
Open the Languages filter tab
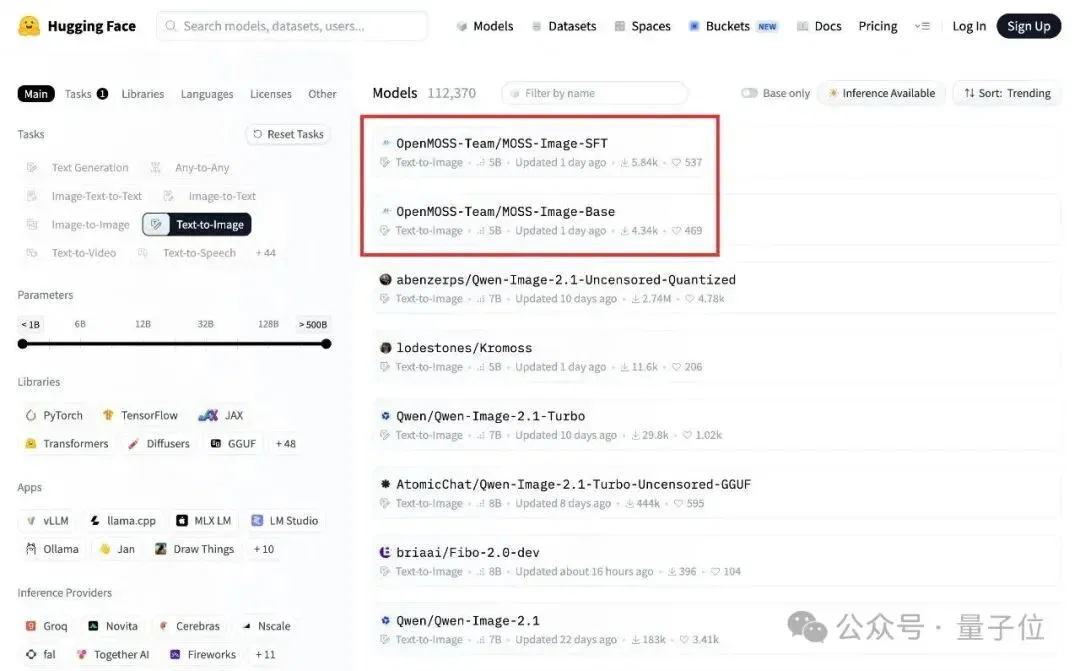click(207, 94)
